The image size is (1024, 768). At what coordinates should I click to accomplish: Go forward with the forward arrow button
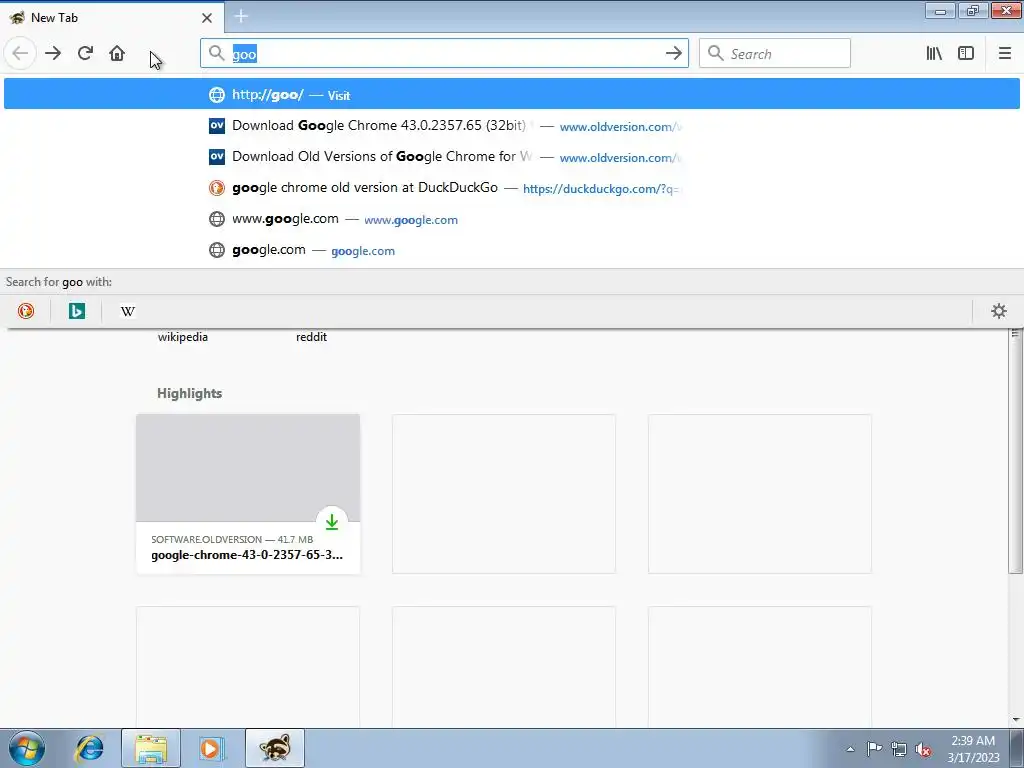(x=53, y=54)
